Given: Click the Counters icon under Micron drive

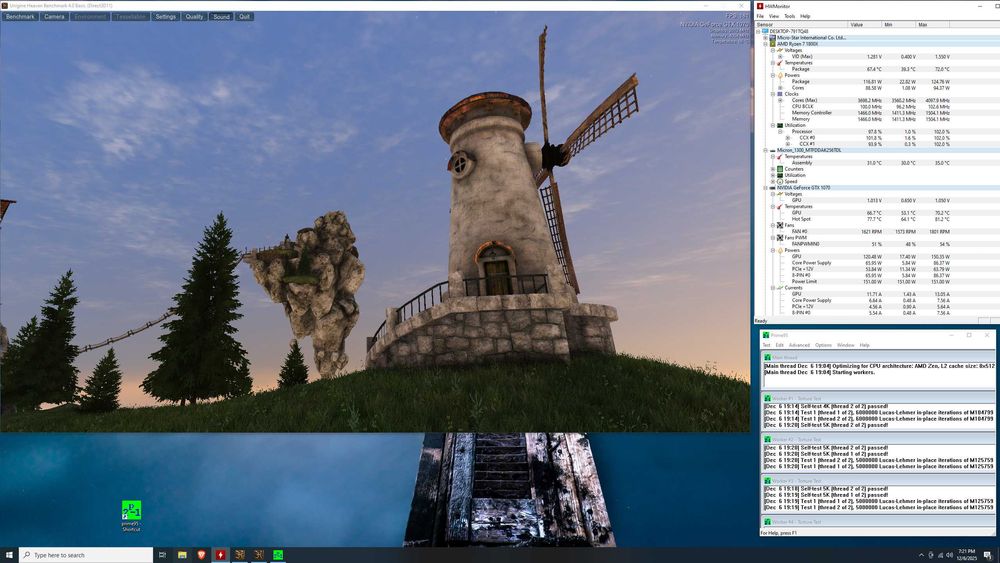Looking at the screenshot, I should coord(780,169).
